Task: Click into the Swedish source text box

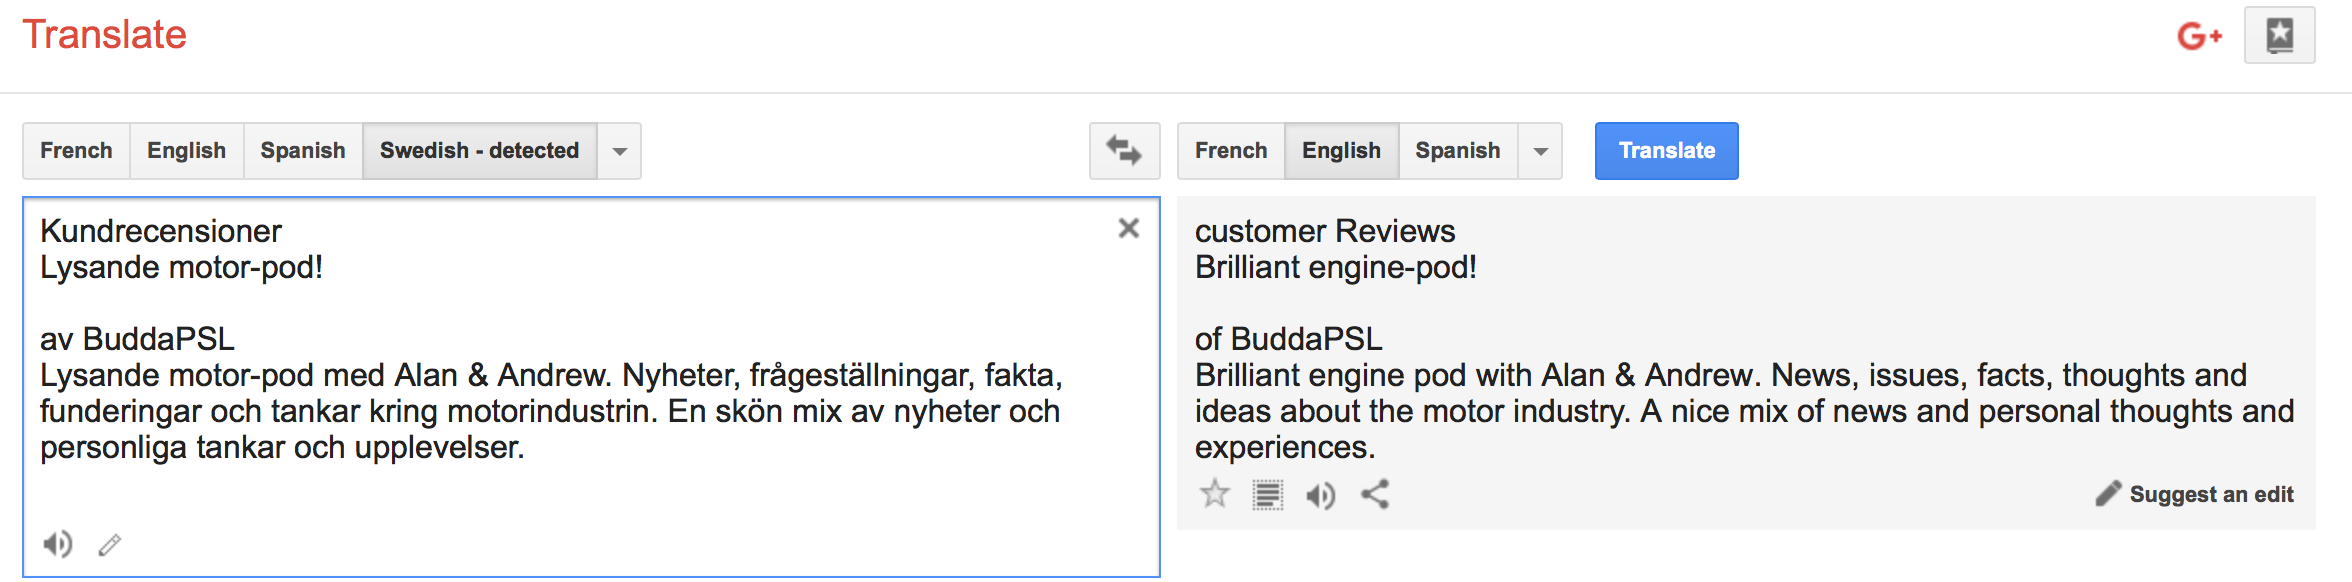Action: [x=591, y=387]
